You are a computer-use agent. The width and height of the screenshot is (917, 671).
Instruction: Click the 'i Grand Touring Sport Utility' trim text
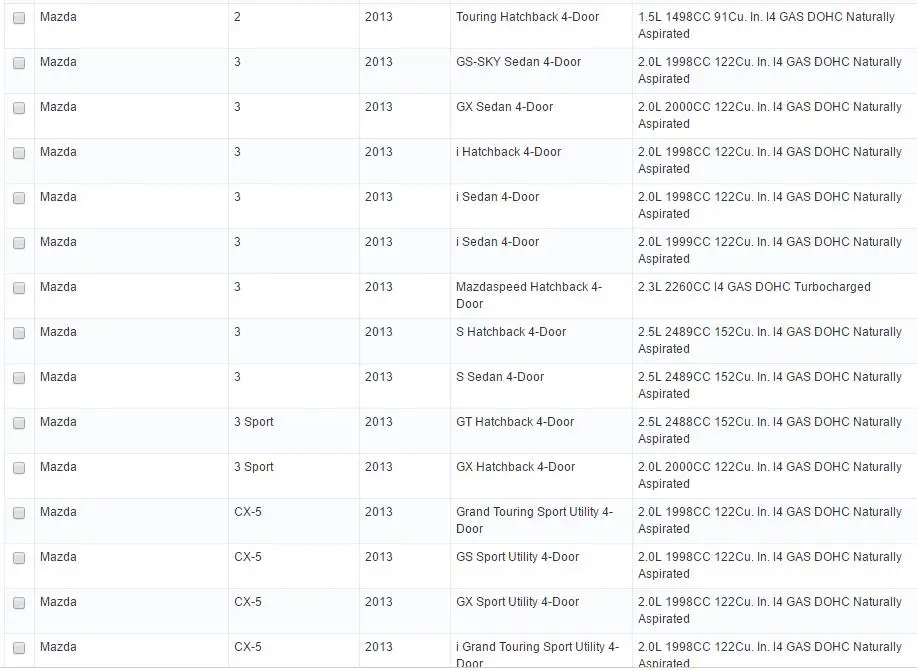pyautogui.click(x=537, y=655)
